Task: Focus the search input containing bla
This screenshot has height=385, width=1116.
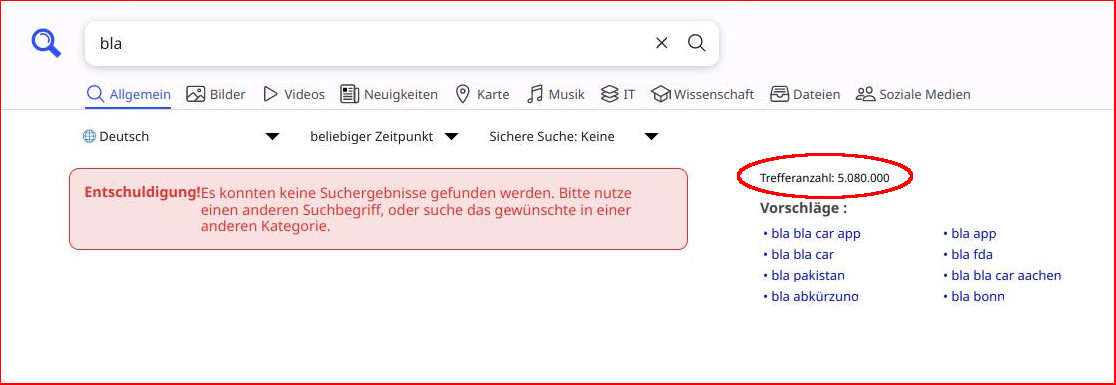Action: click(370, 43)
